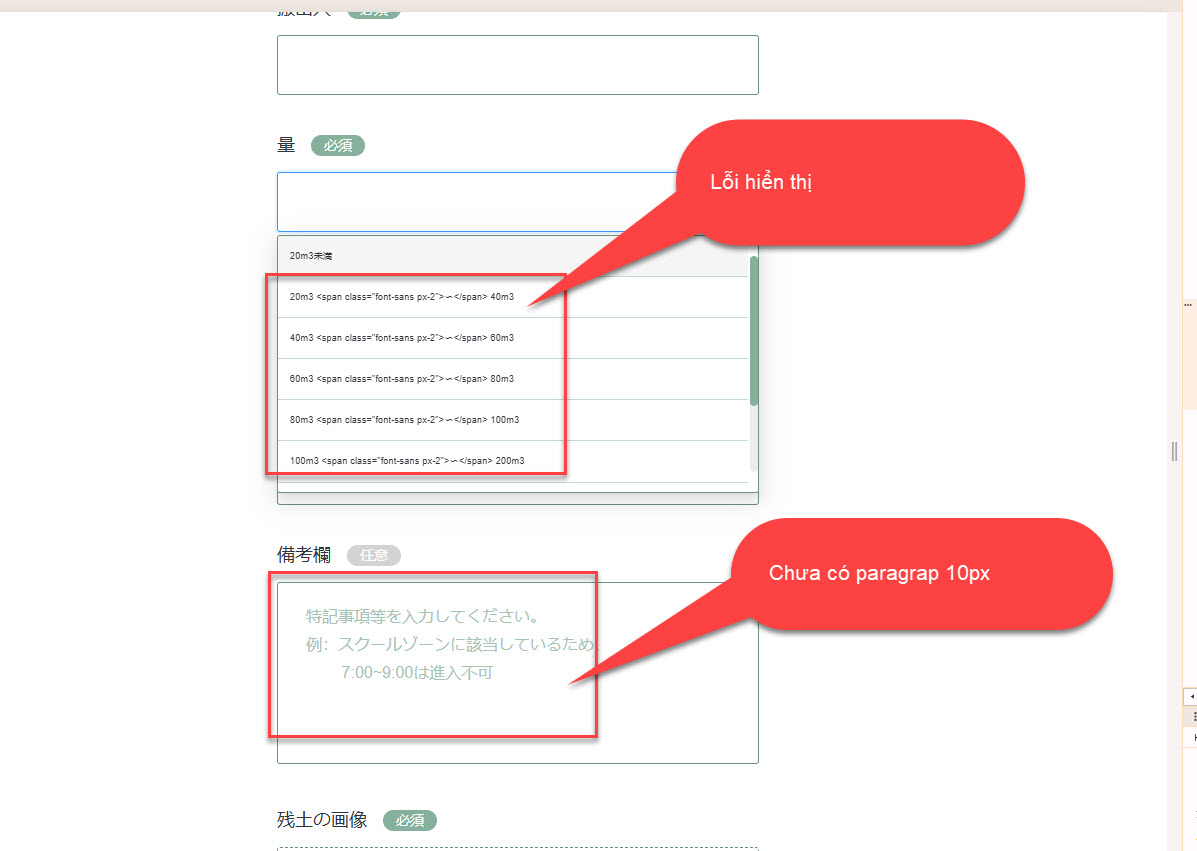
Task: Click the 任意 badge beside 備考欄
Action: (x=374, y=556)
